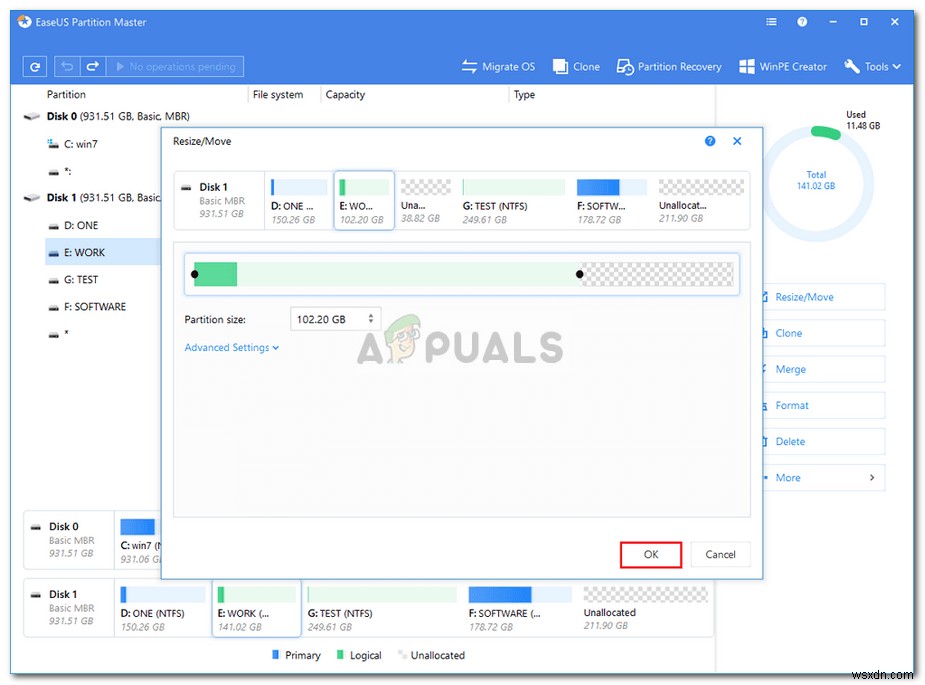The height and width of the screenshot is (685, 925).
Task: Select F: SOFTWARE in partition list
Action: click(x=95, y=307)
